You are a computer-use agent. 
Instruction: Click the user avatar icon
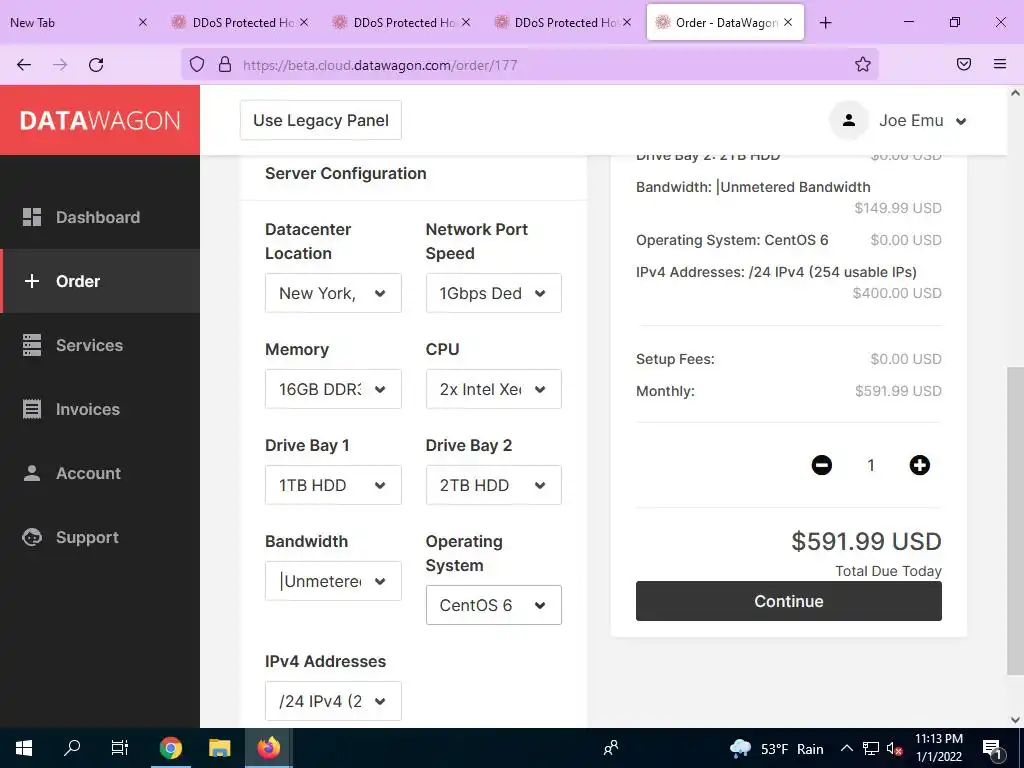(848, 121)
